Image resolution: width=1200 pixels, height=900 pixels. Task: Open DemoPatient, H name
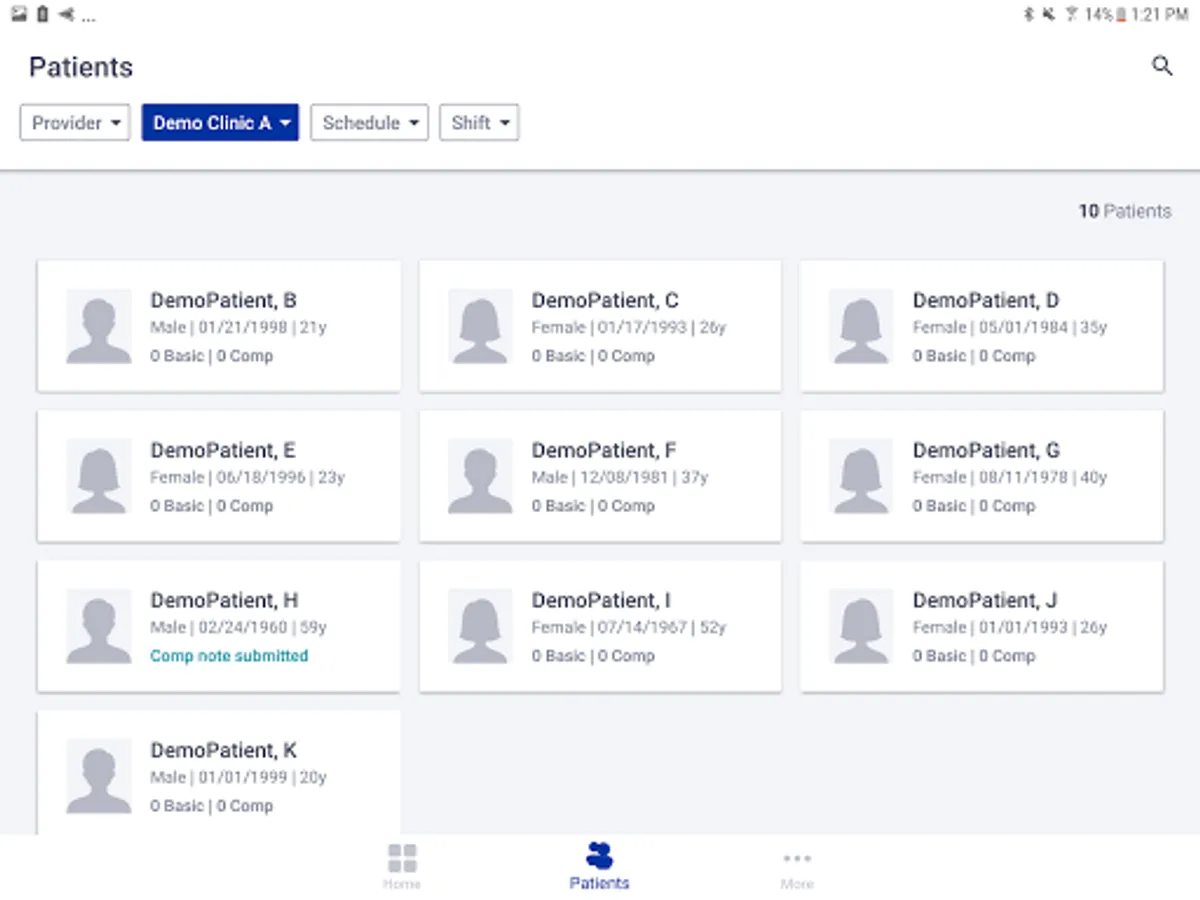[x=224, y=600]
